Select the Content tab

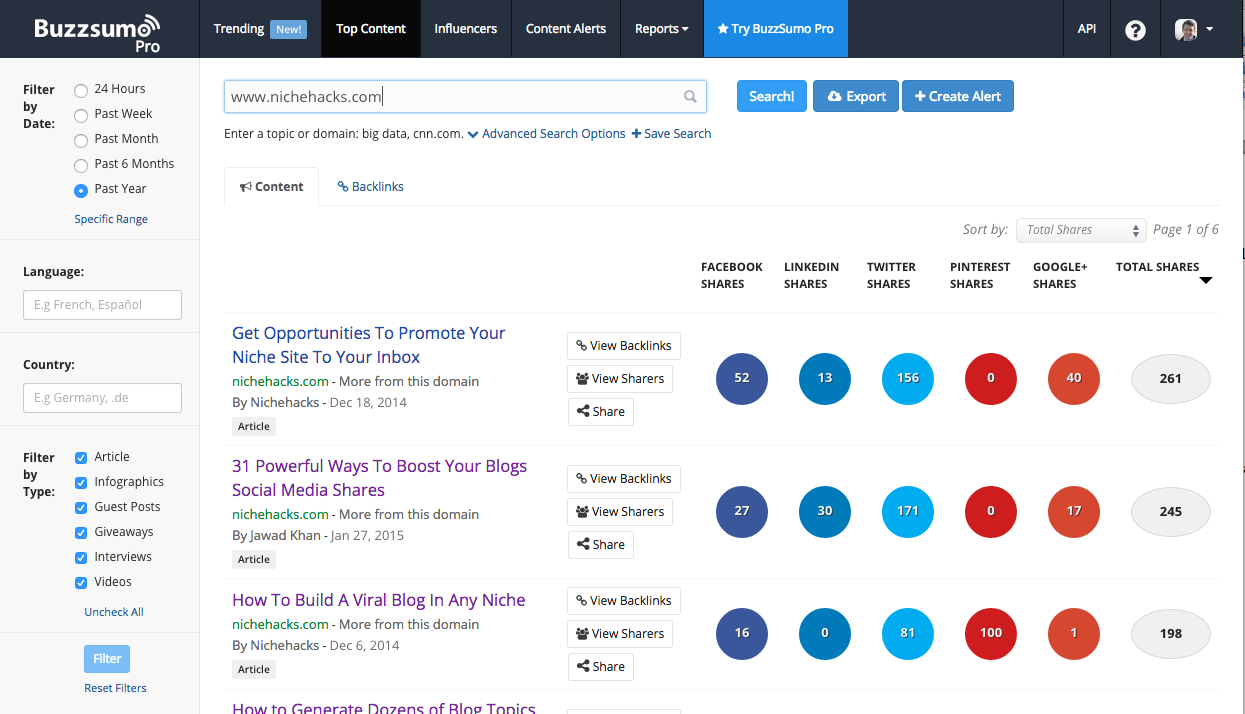click(x=272, y=187)
